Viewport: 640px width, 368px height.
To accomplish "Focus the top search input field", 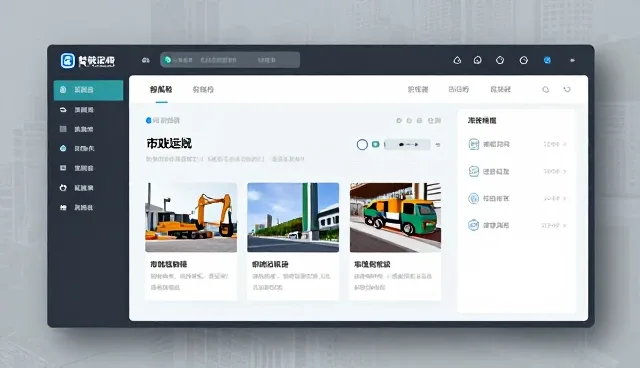I will (230, 60).
